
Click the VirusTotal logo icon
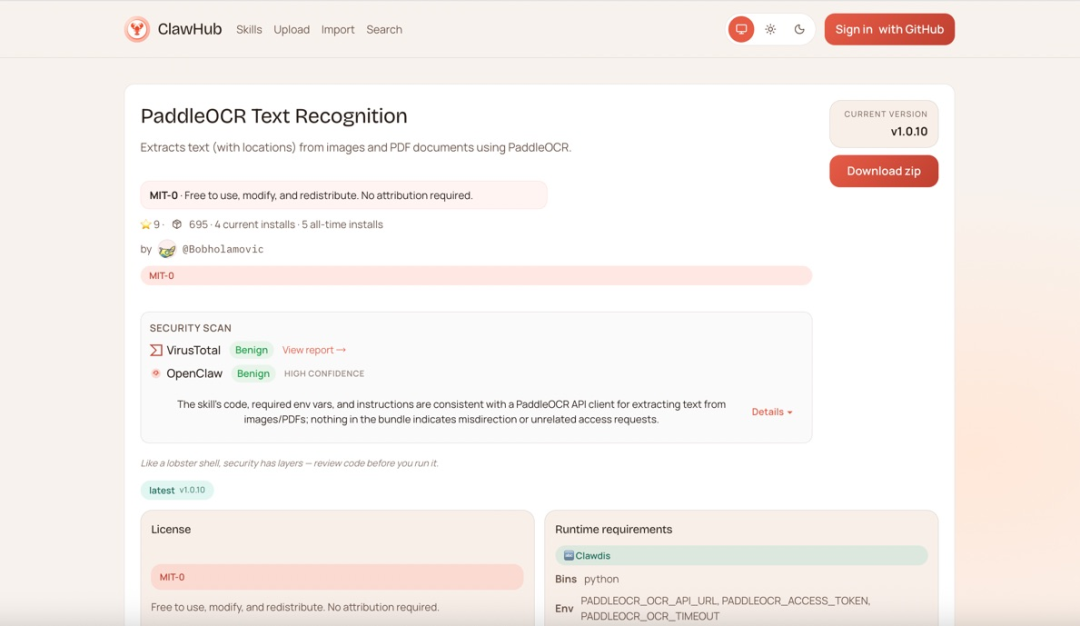click(x=156, y=350)
